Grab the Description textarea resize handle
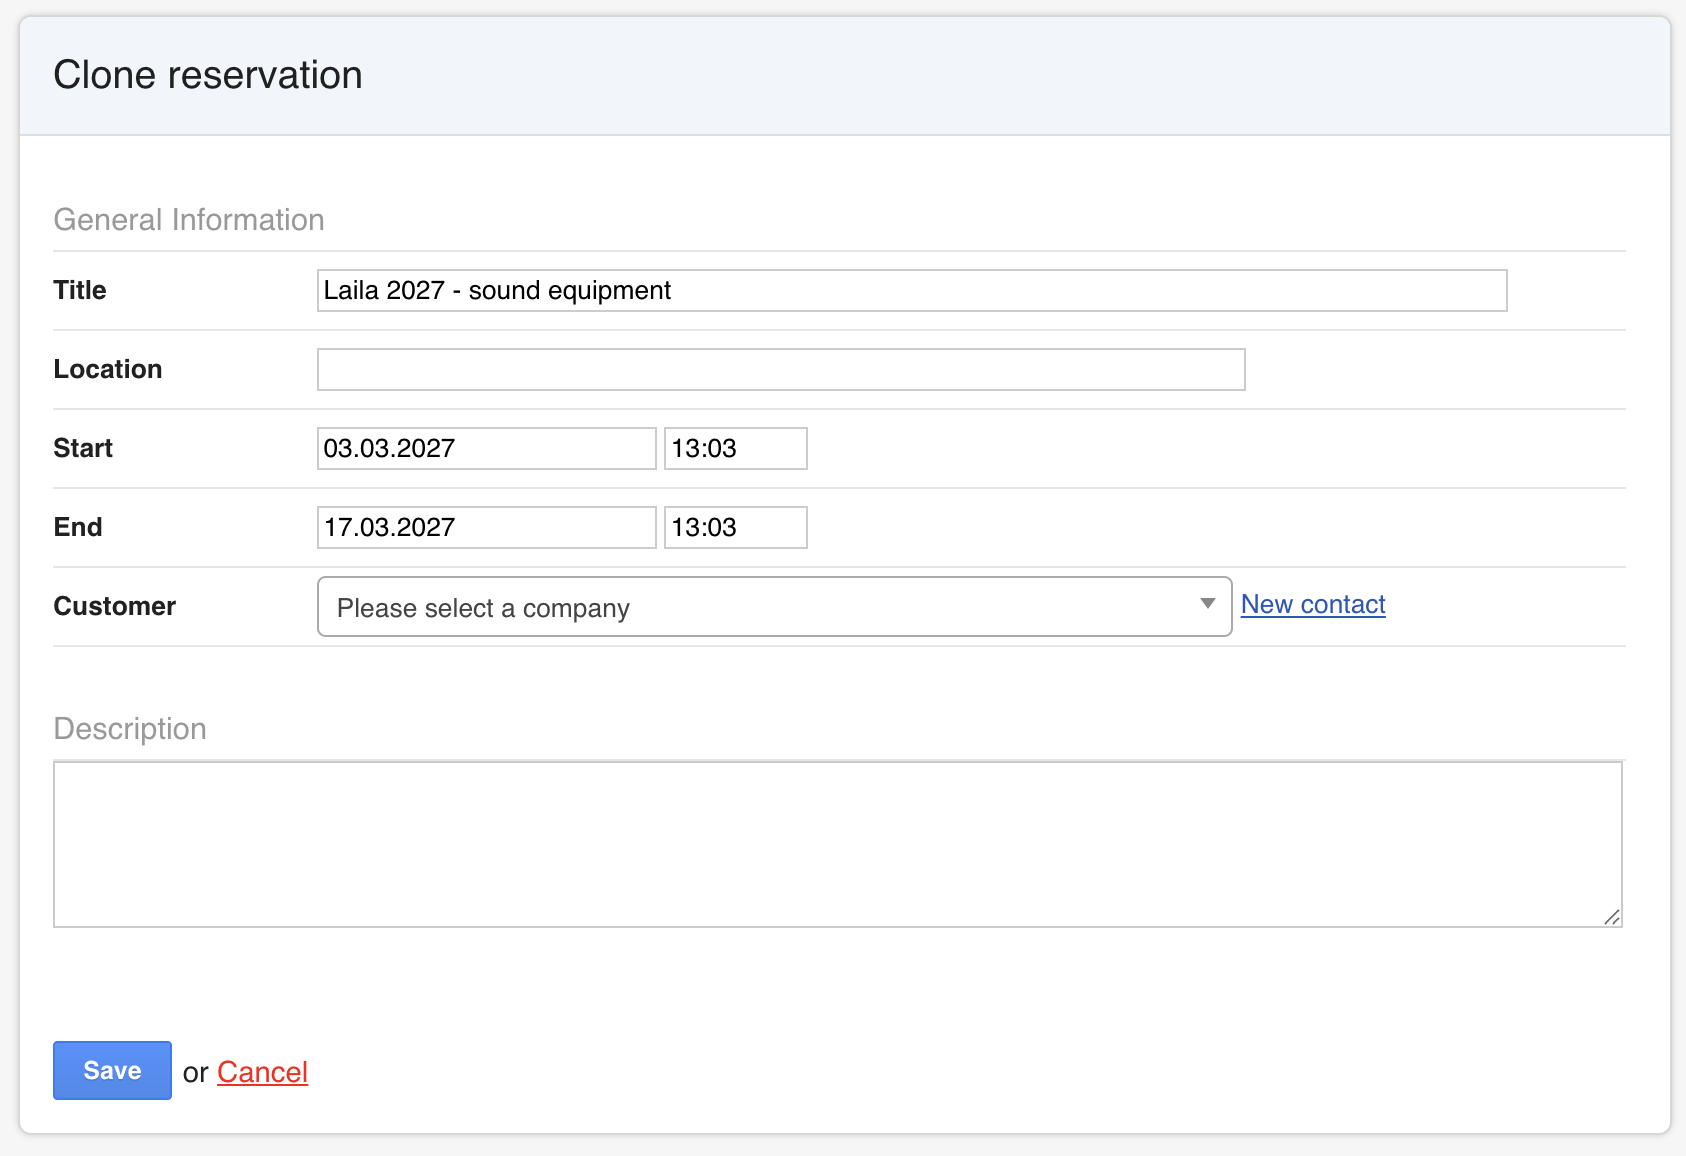The width and height of the screenshot is (1686, 1156). click(x=1611, y=917)
